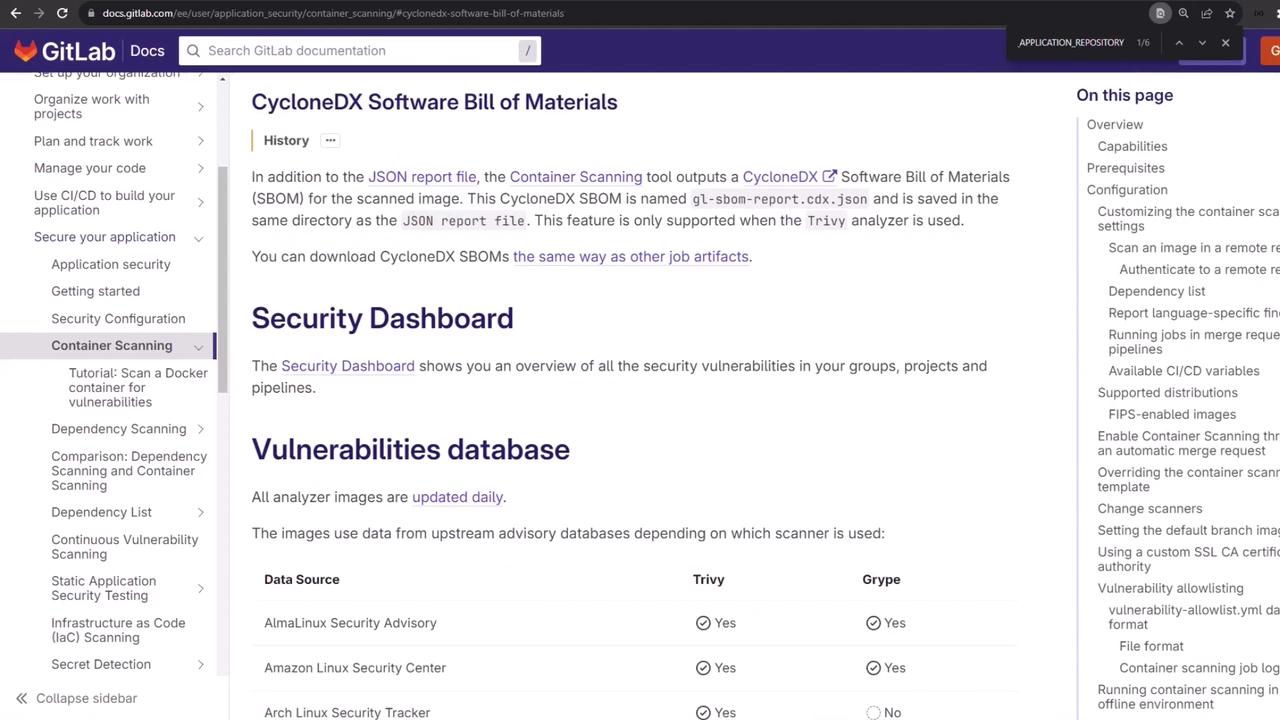Screen dimensions: 1280x720
Task: Click the browser back arrow
Action: pyautogui.click(x=15, y=13)
